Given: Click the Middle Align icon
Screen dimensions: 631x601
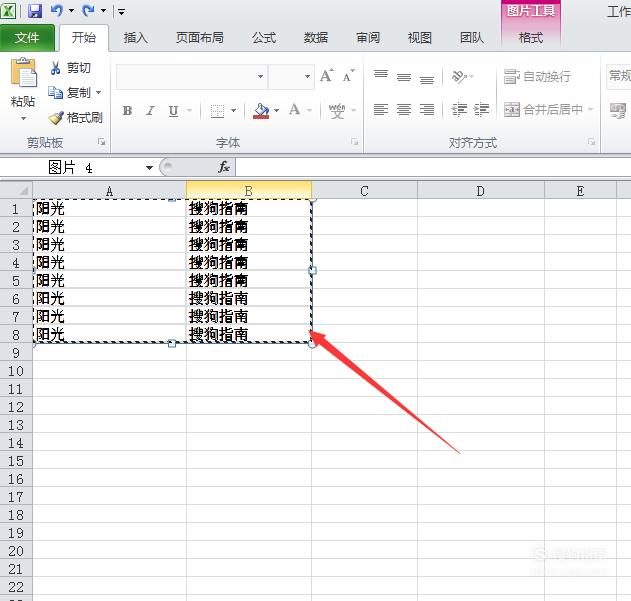Looking at the screenshot, I should [x=404, y=76].
